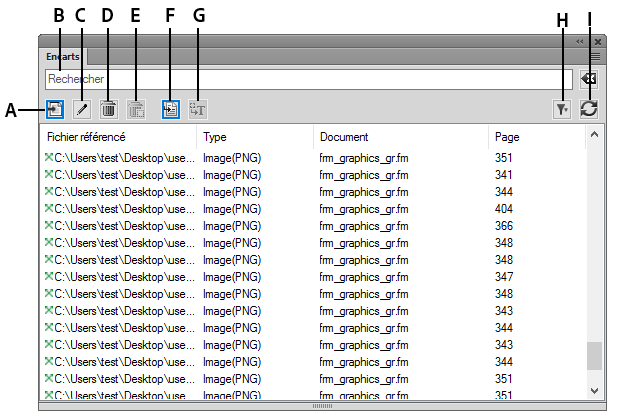Click the trash can delete icon
The height and width of the screenshot is (420, 620).
point(110,110)
